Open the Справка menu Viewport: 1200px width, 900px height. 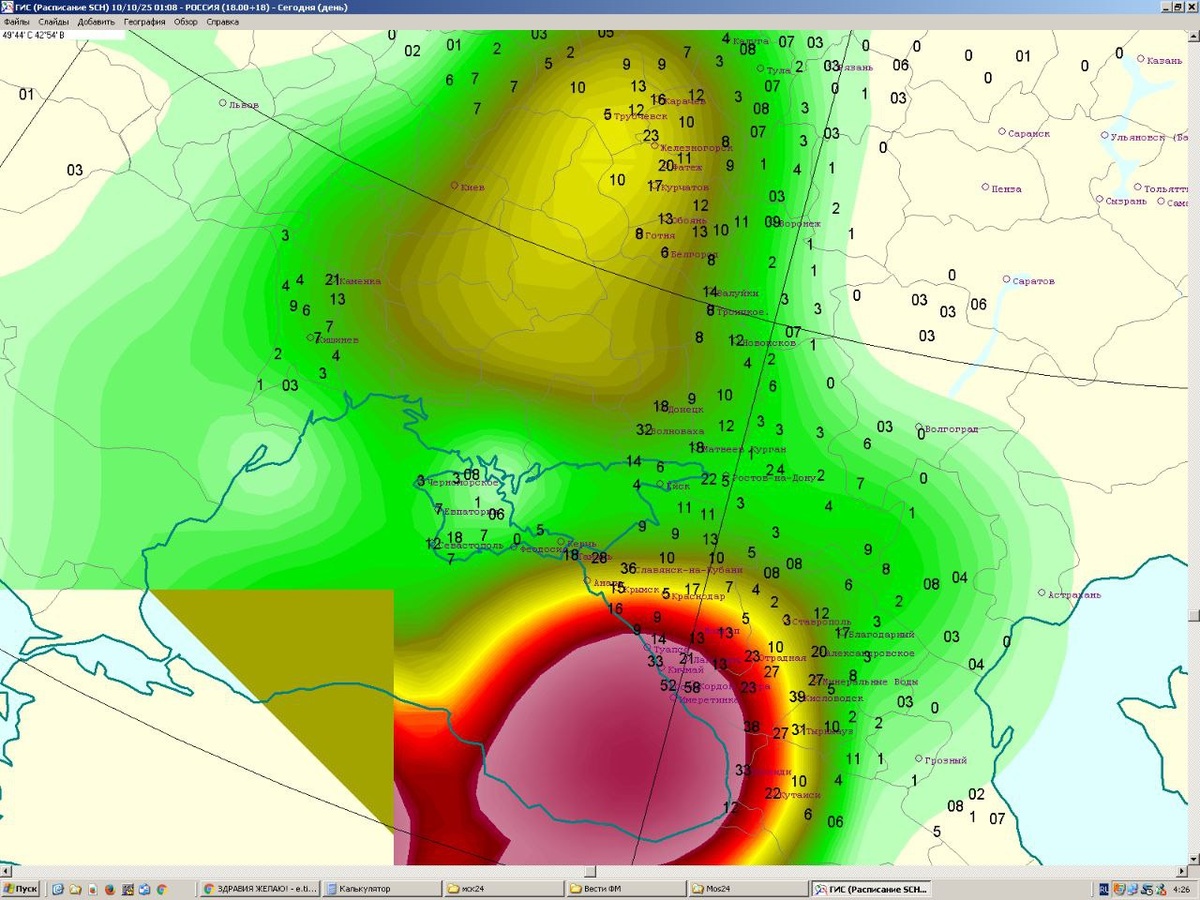(222, 21)
